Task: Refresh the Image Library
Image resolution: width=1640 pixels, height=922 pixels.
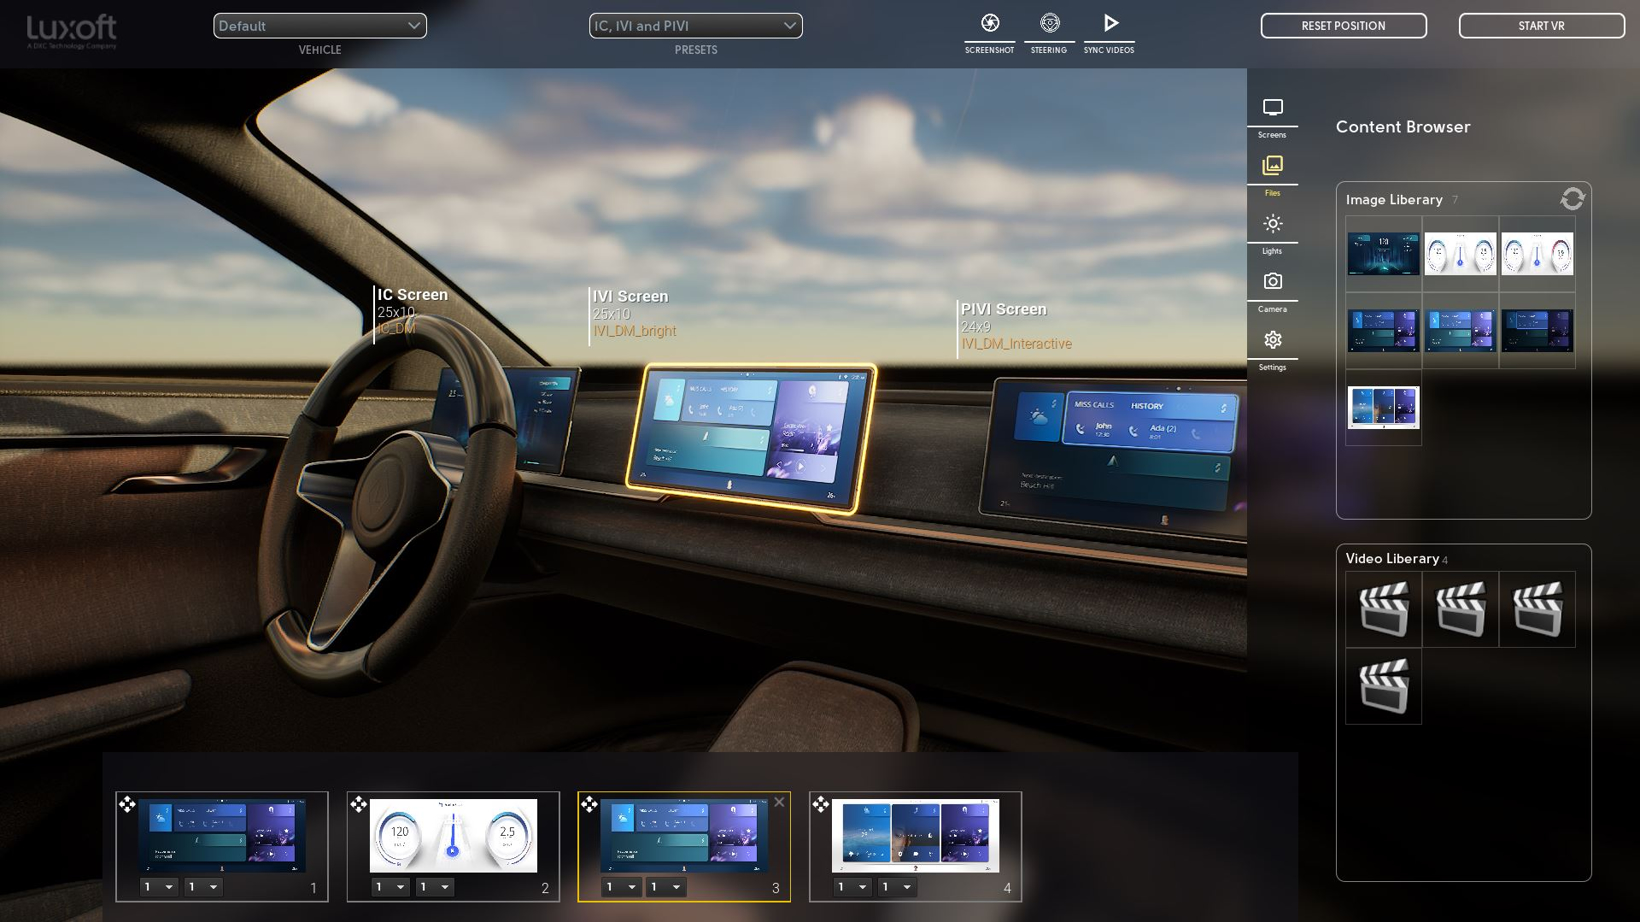Action: tap(1572, 199)
